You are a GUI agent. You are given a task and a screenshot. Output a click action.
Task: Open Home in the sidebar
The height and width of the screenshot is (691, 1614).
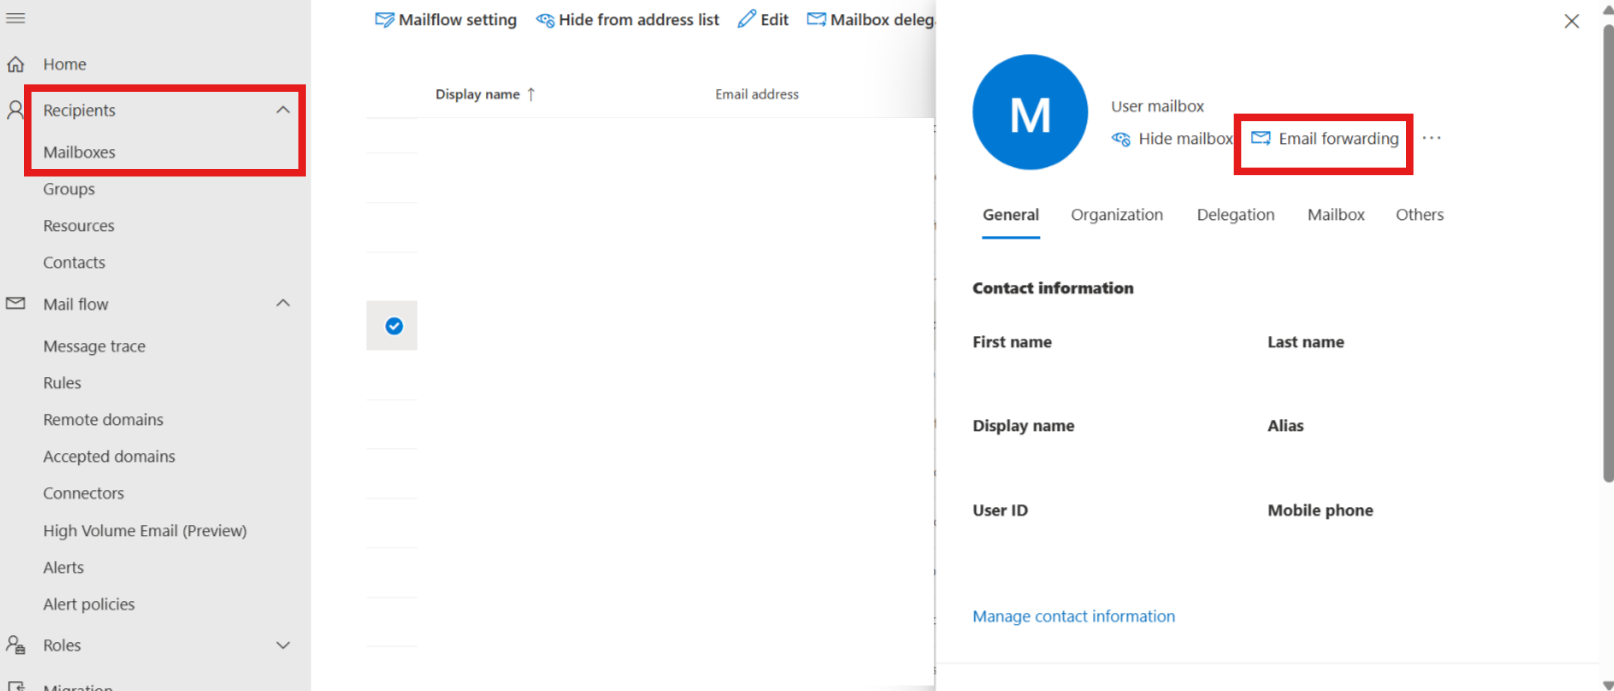(x=65, y=64)
